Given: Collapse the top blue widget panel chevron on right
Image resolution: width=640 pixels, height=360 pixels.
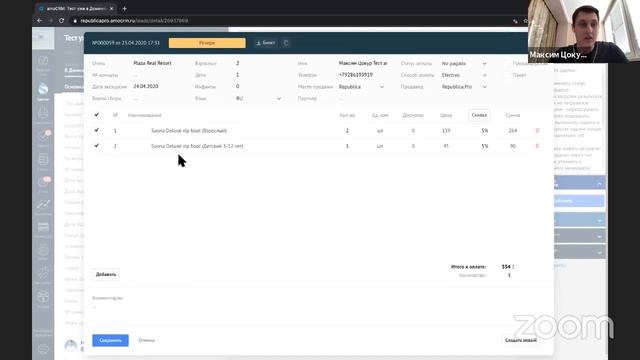Looking at the screenshot, I should click(x=599, y=184).
